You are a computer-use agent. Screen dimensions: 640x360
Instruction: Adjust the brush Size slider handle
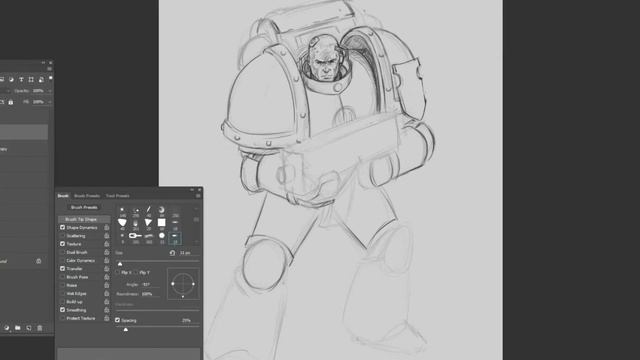pyautogui.click(x=120, y=264)
